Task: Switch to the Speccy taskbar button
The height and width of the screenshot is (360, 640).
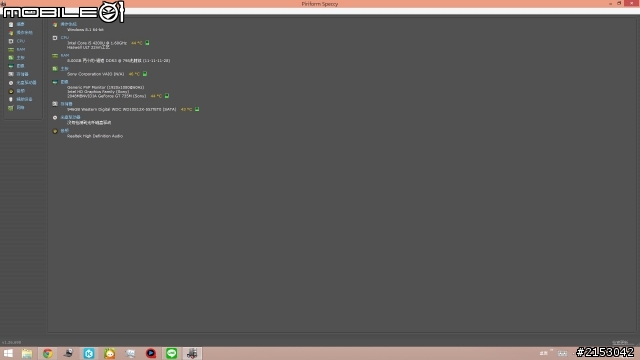Action: pyautogui.click(x=192, y=353)
